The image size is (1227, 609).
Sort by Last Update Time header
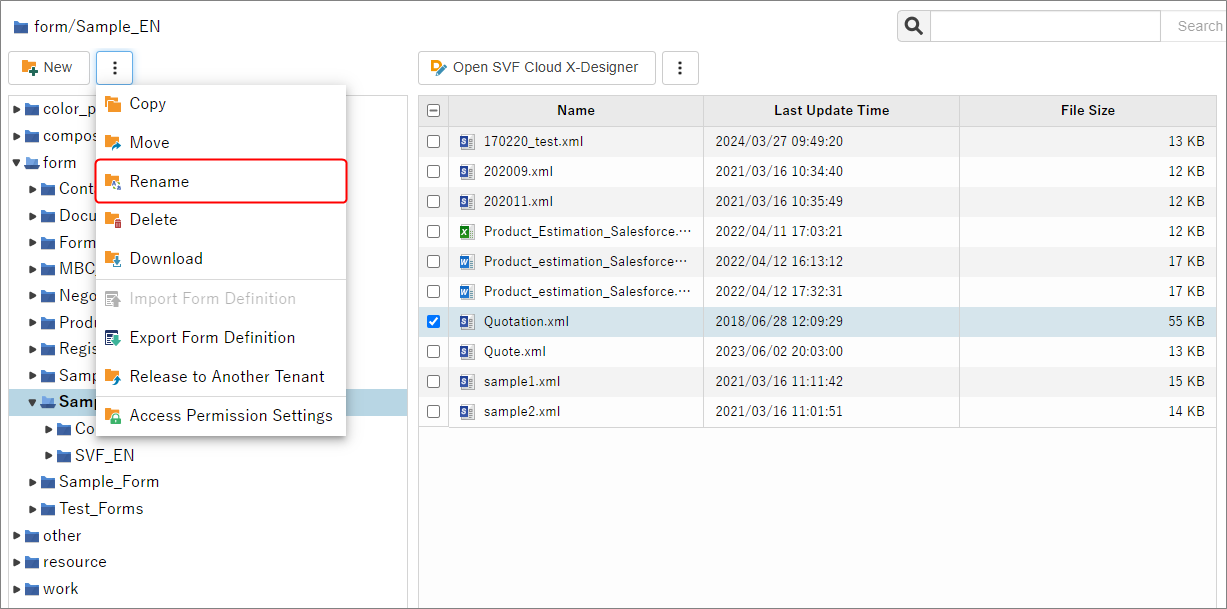click(831, 111)
